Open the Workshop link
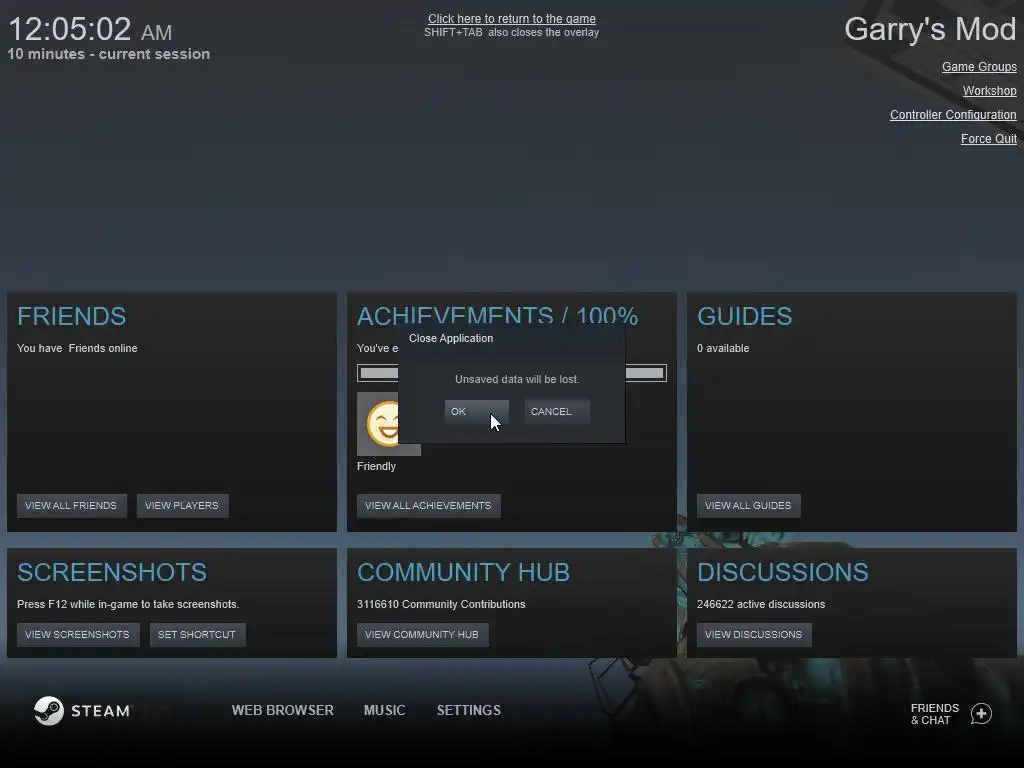The width and height of the screenshot is (1024, 768). click(x=989, y=91)
